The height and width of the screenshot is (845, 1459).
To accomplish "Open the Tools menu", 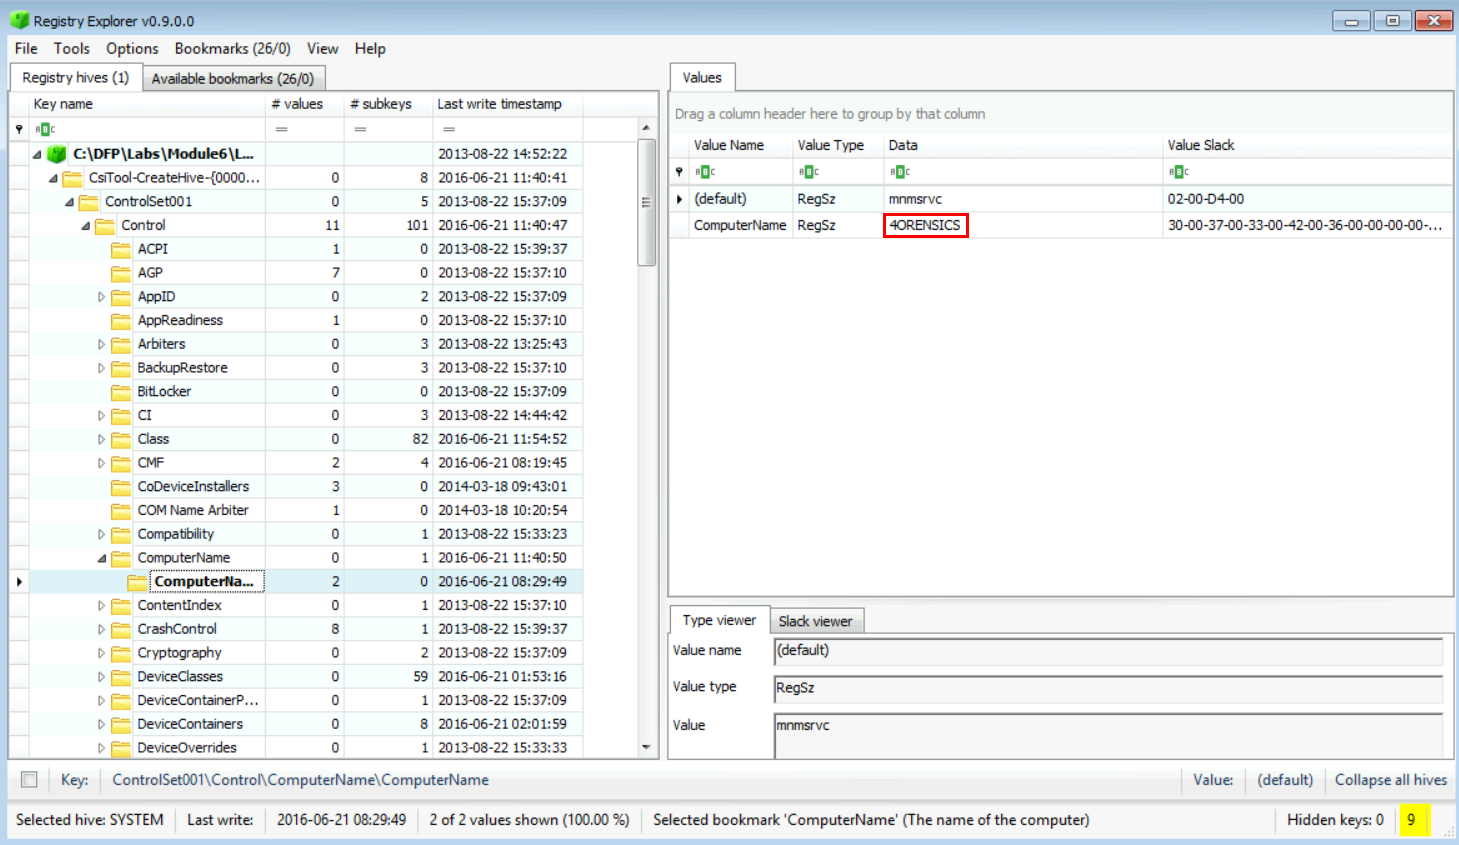I will [x=71, y=48].
